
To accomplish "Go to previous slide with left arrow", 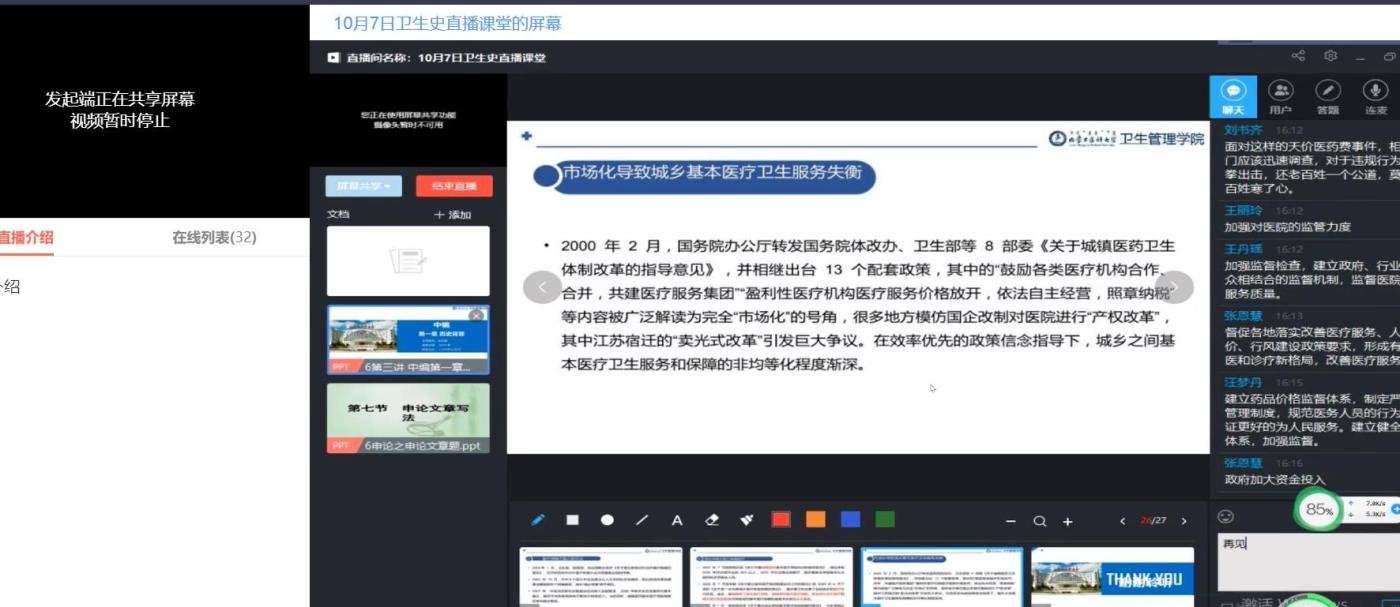I will [541, 288].
